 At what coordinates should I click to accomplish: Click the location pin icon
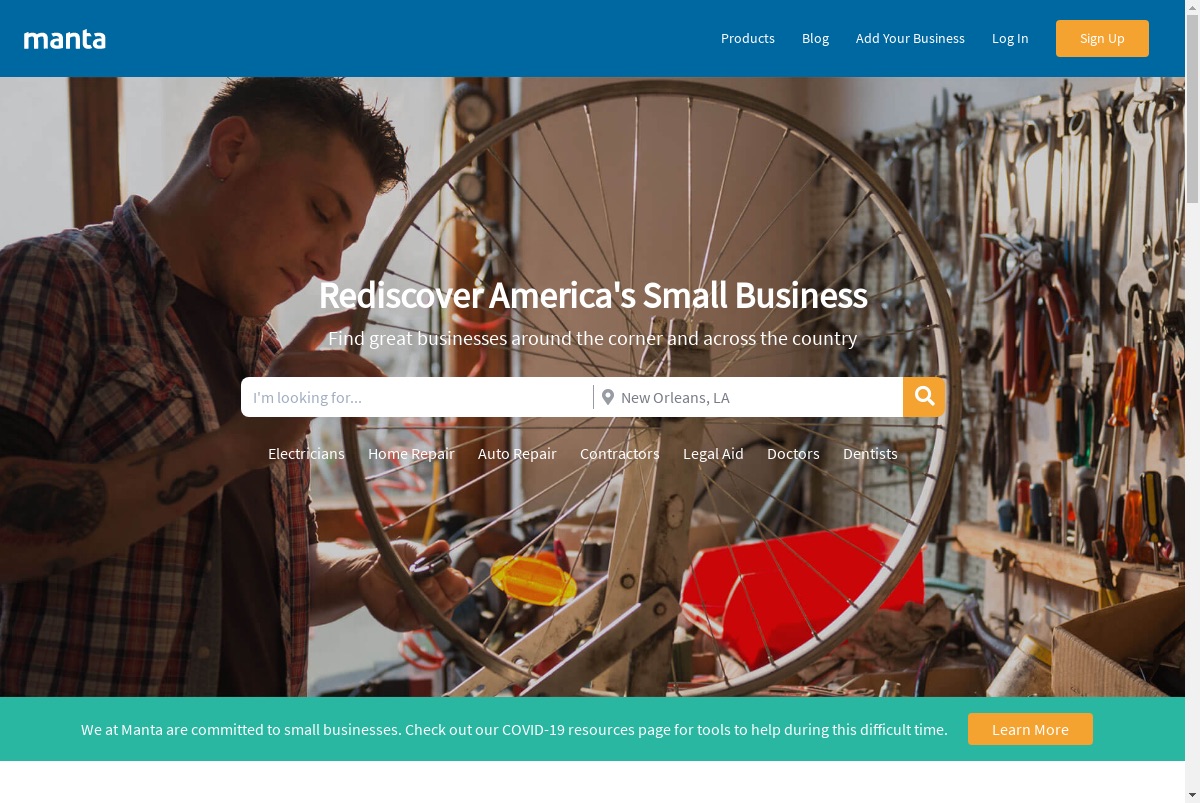pos(607,397)
